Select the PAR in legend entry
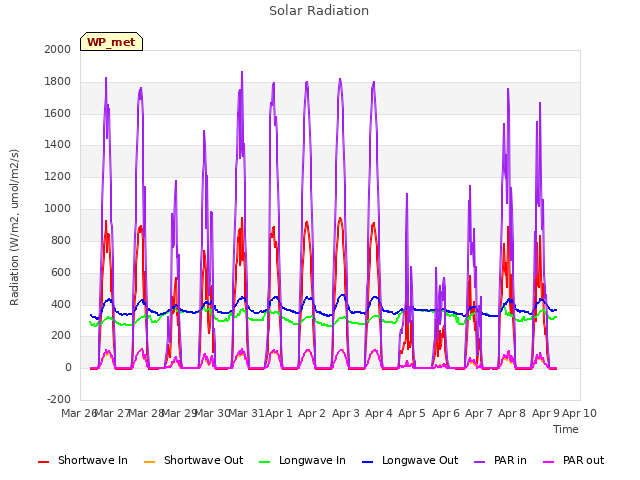 tap(500, 460)
